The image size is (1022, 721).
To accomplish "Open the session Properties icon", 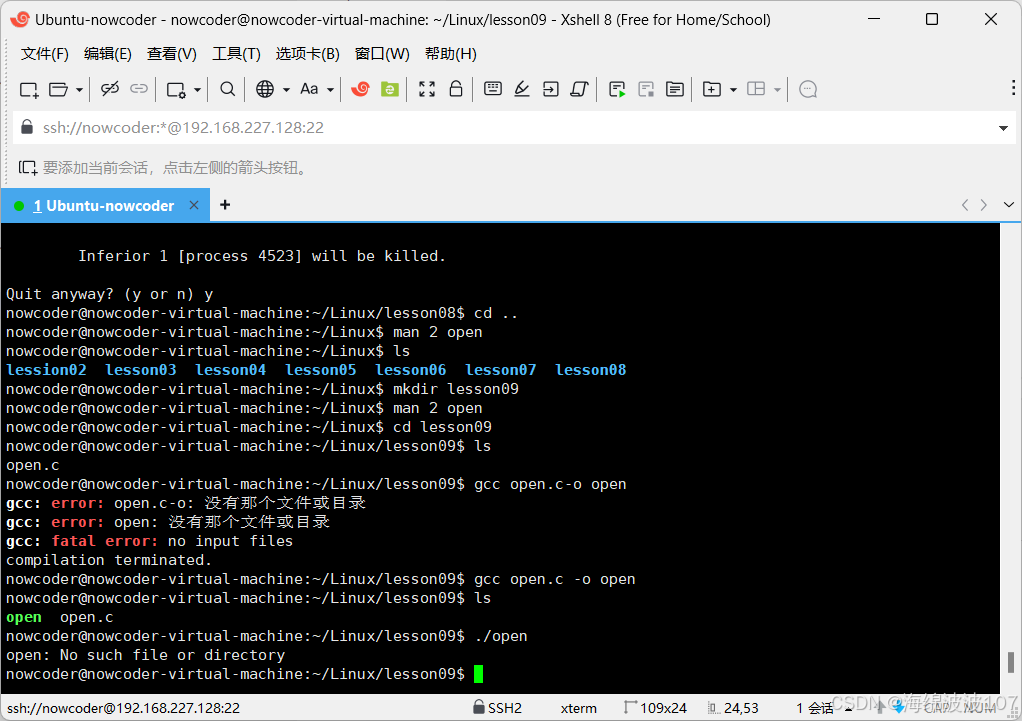I will pos(176,89).
